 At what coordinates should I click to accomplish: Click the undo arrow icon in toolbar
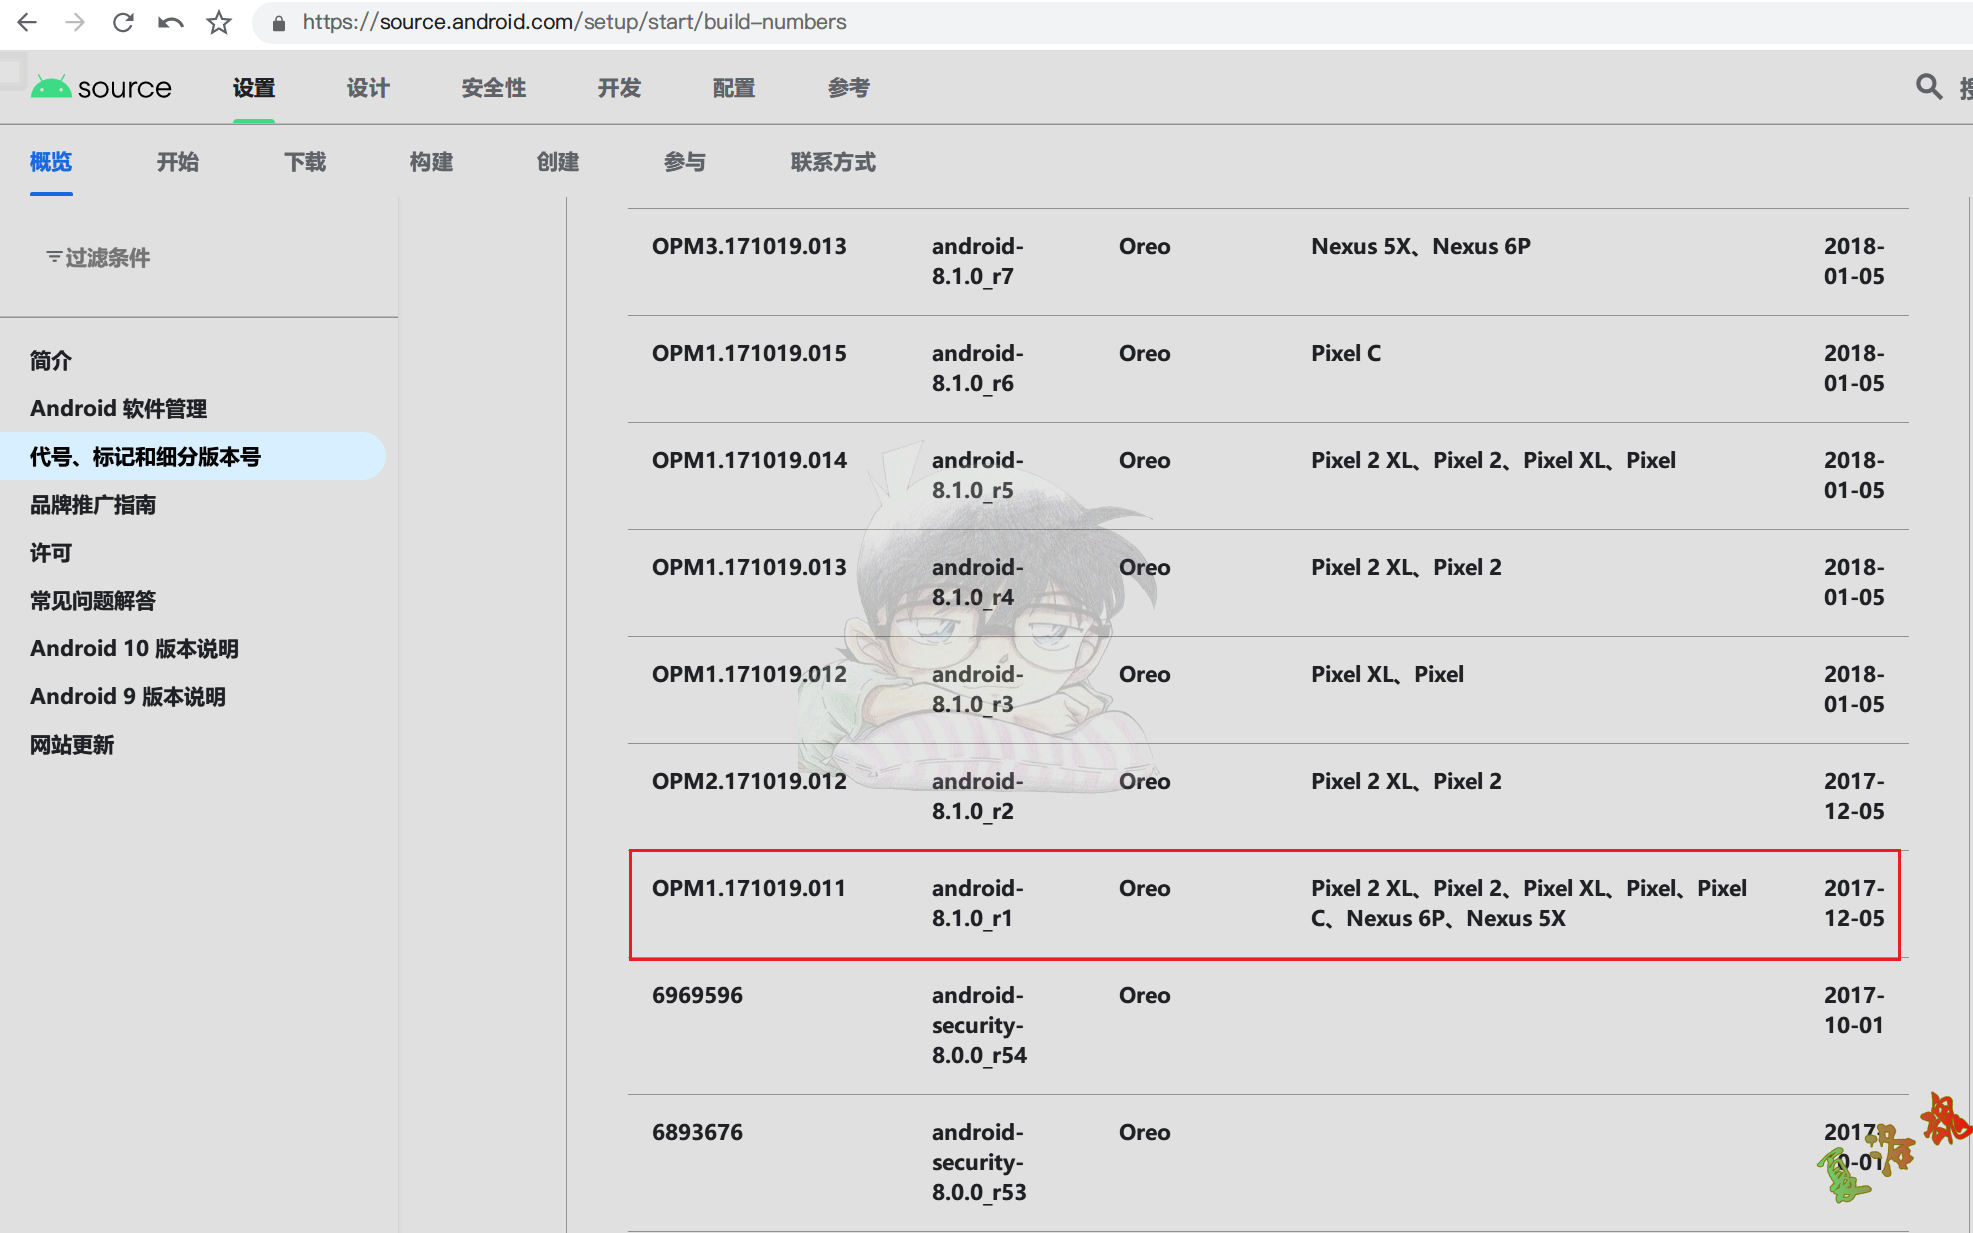(x=171, y=22)
